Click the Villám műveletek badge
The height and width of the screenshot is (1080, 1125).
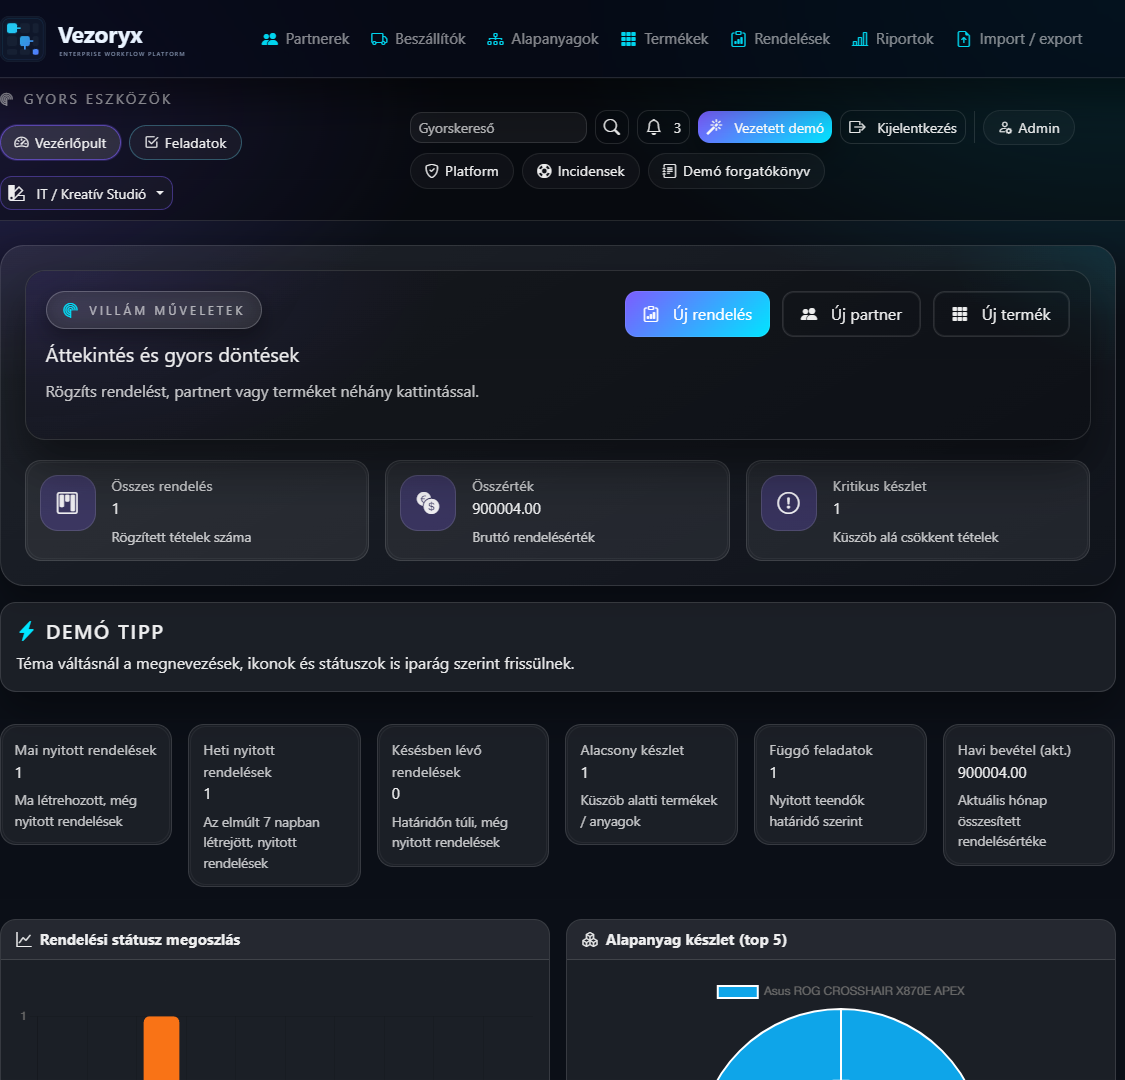point(154,310)
